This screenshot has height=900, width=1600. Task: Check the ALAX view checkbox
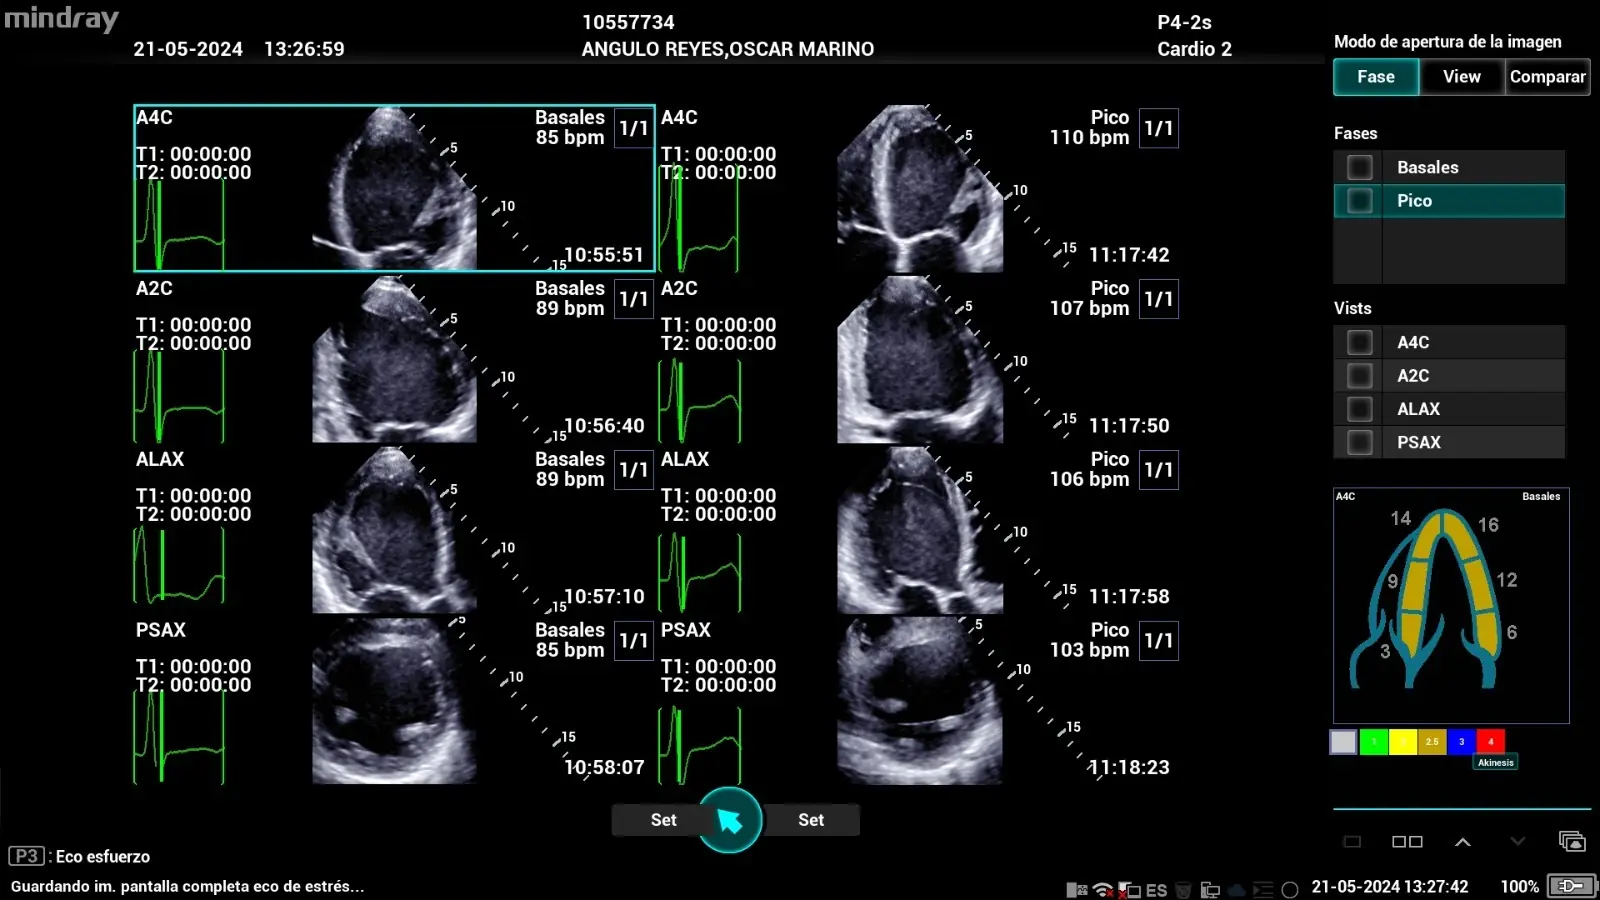(1359, 409)
